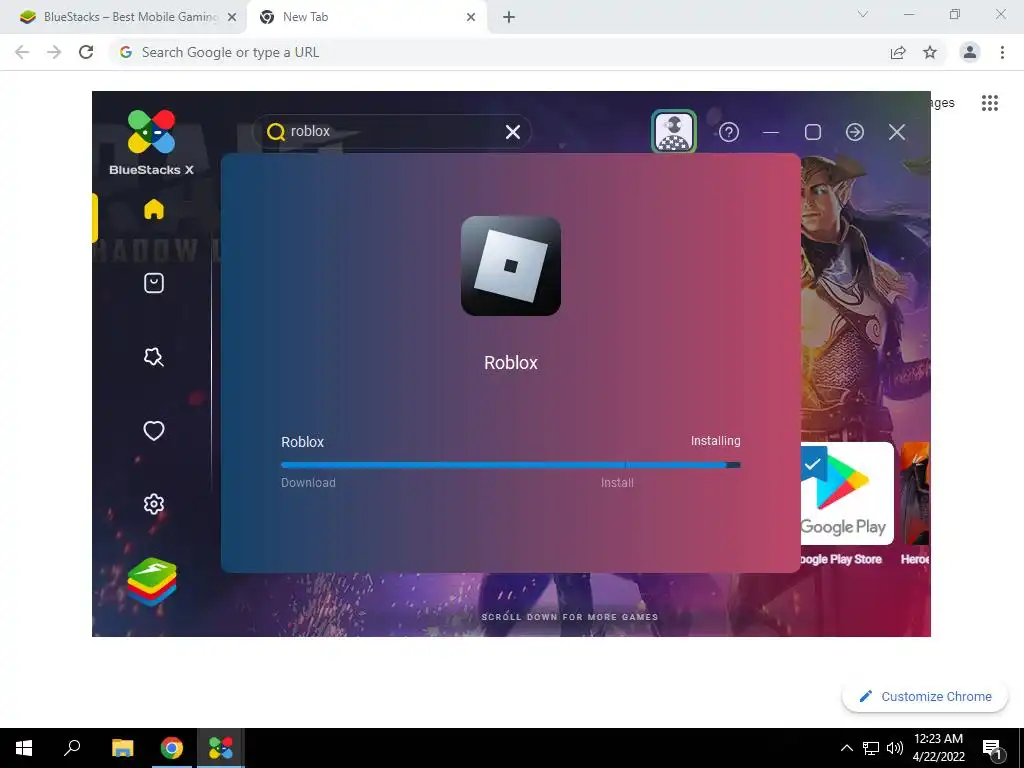1024x768 pixels.
Task: Close the New Tab tab
Action: (471, 18)
